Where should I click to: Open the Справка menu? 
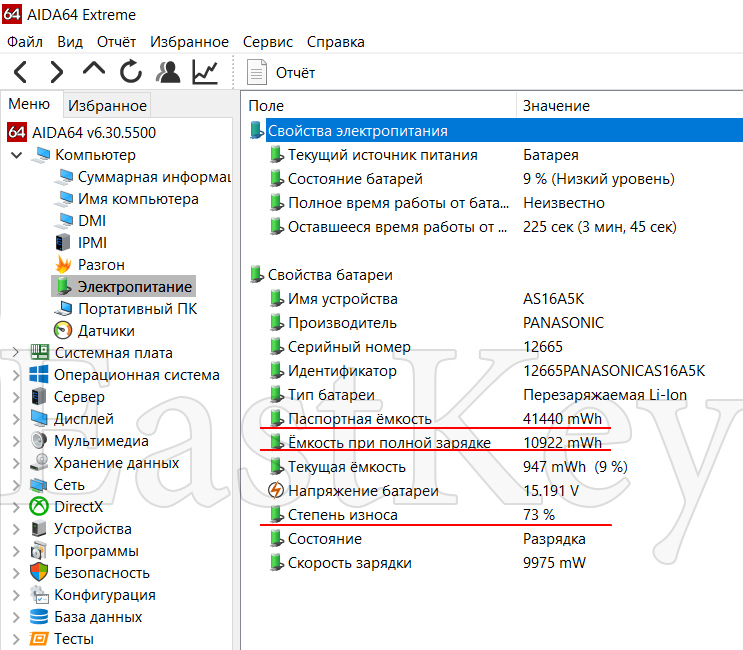click(x=335, y=42)
